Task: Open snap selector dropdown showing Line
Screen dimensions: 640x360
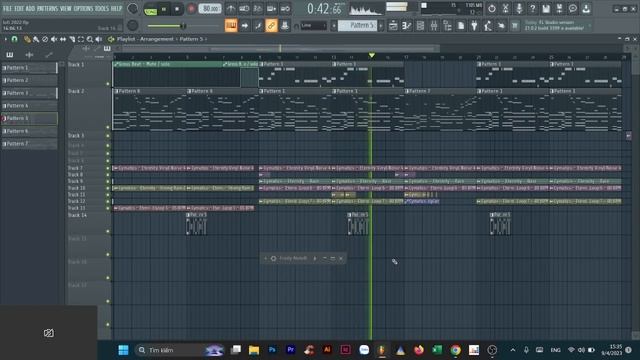Action: [313, 26]
